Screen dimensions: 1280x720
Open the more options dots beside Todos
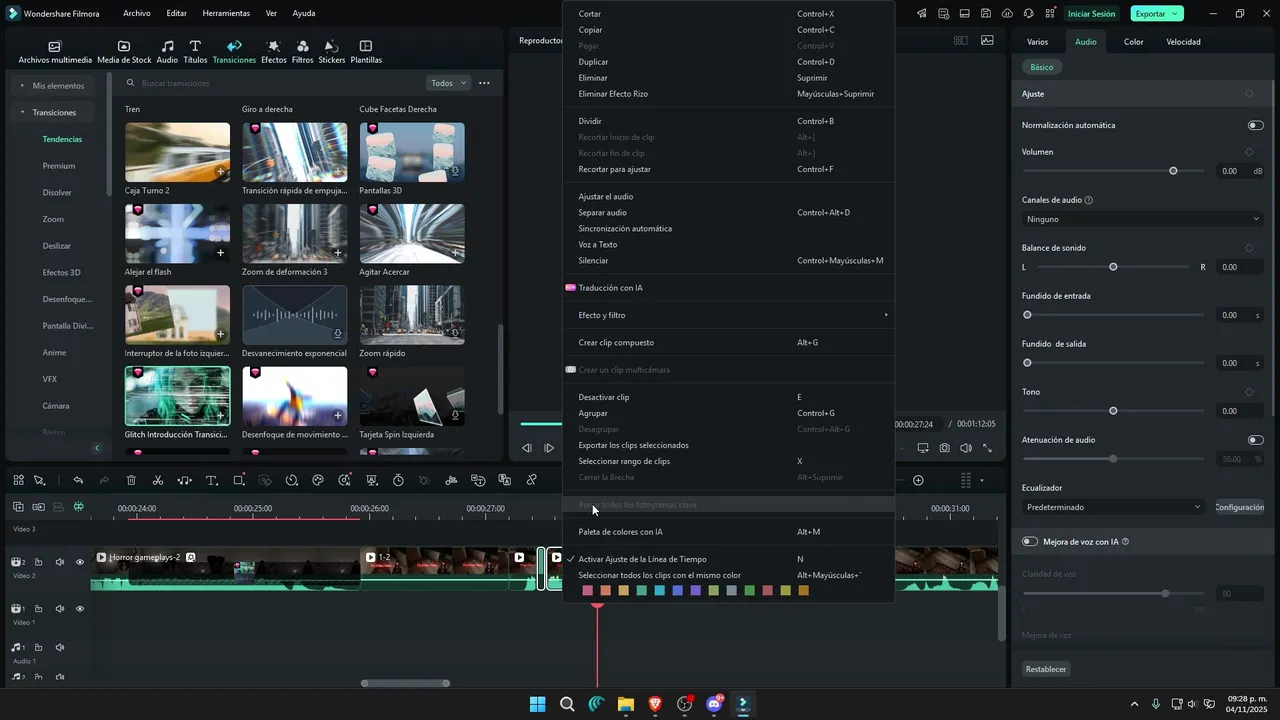coord(484,83)
